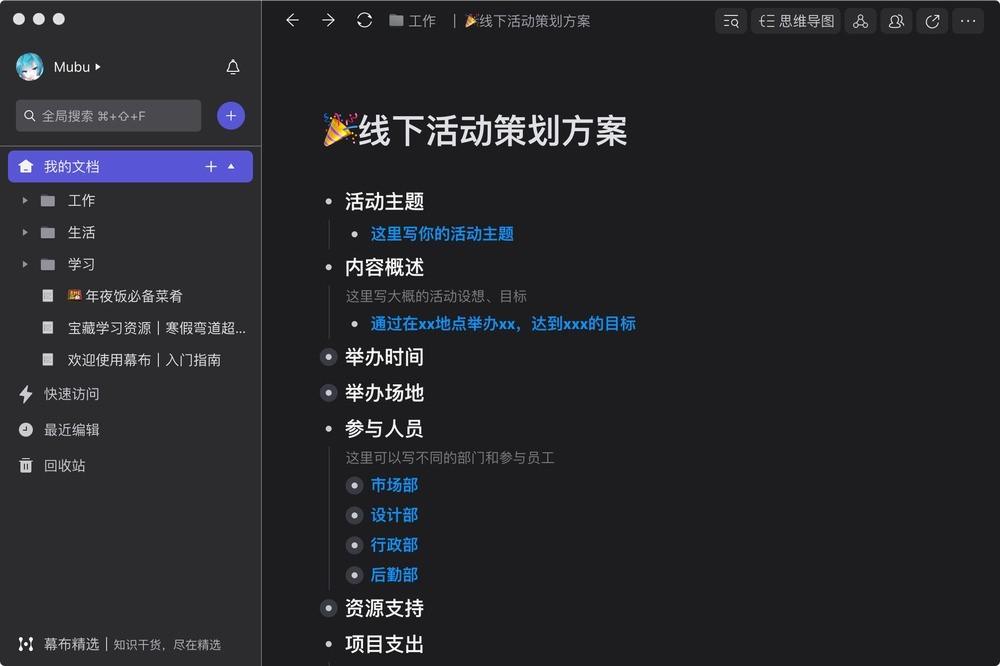
Task: Select 我的文档 in the sidebar
Action: 130,166
